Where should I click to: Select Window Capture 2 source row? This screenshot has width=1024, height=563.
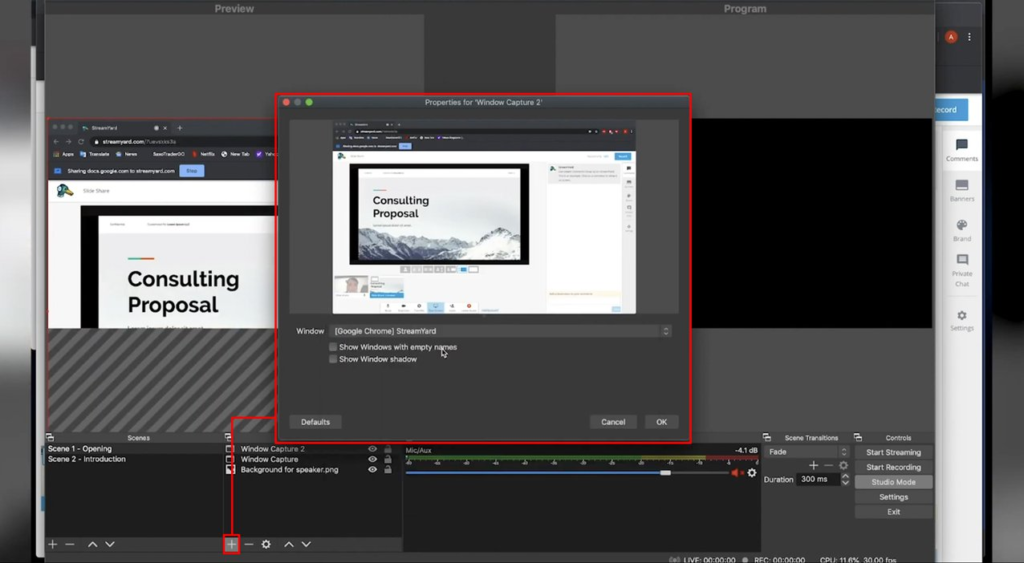[x=312, y=449]
